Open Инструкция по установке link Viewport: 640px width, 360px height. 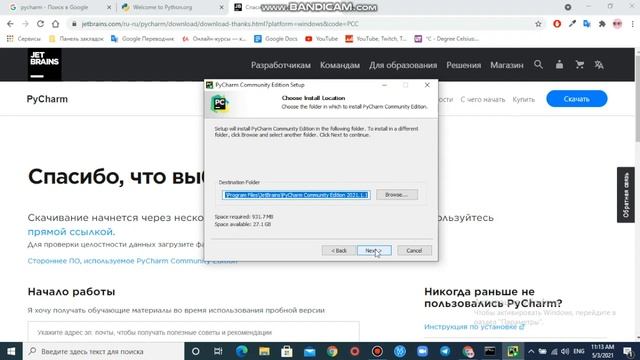tap(474, 327)
